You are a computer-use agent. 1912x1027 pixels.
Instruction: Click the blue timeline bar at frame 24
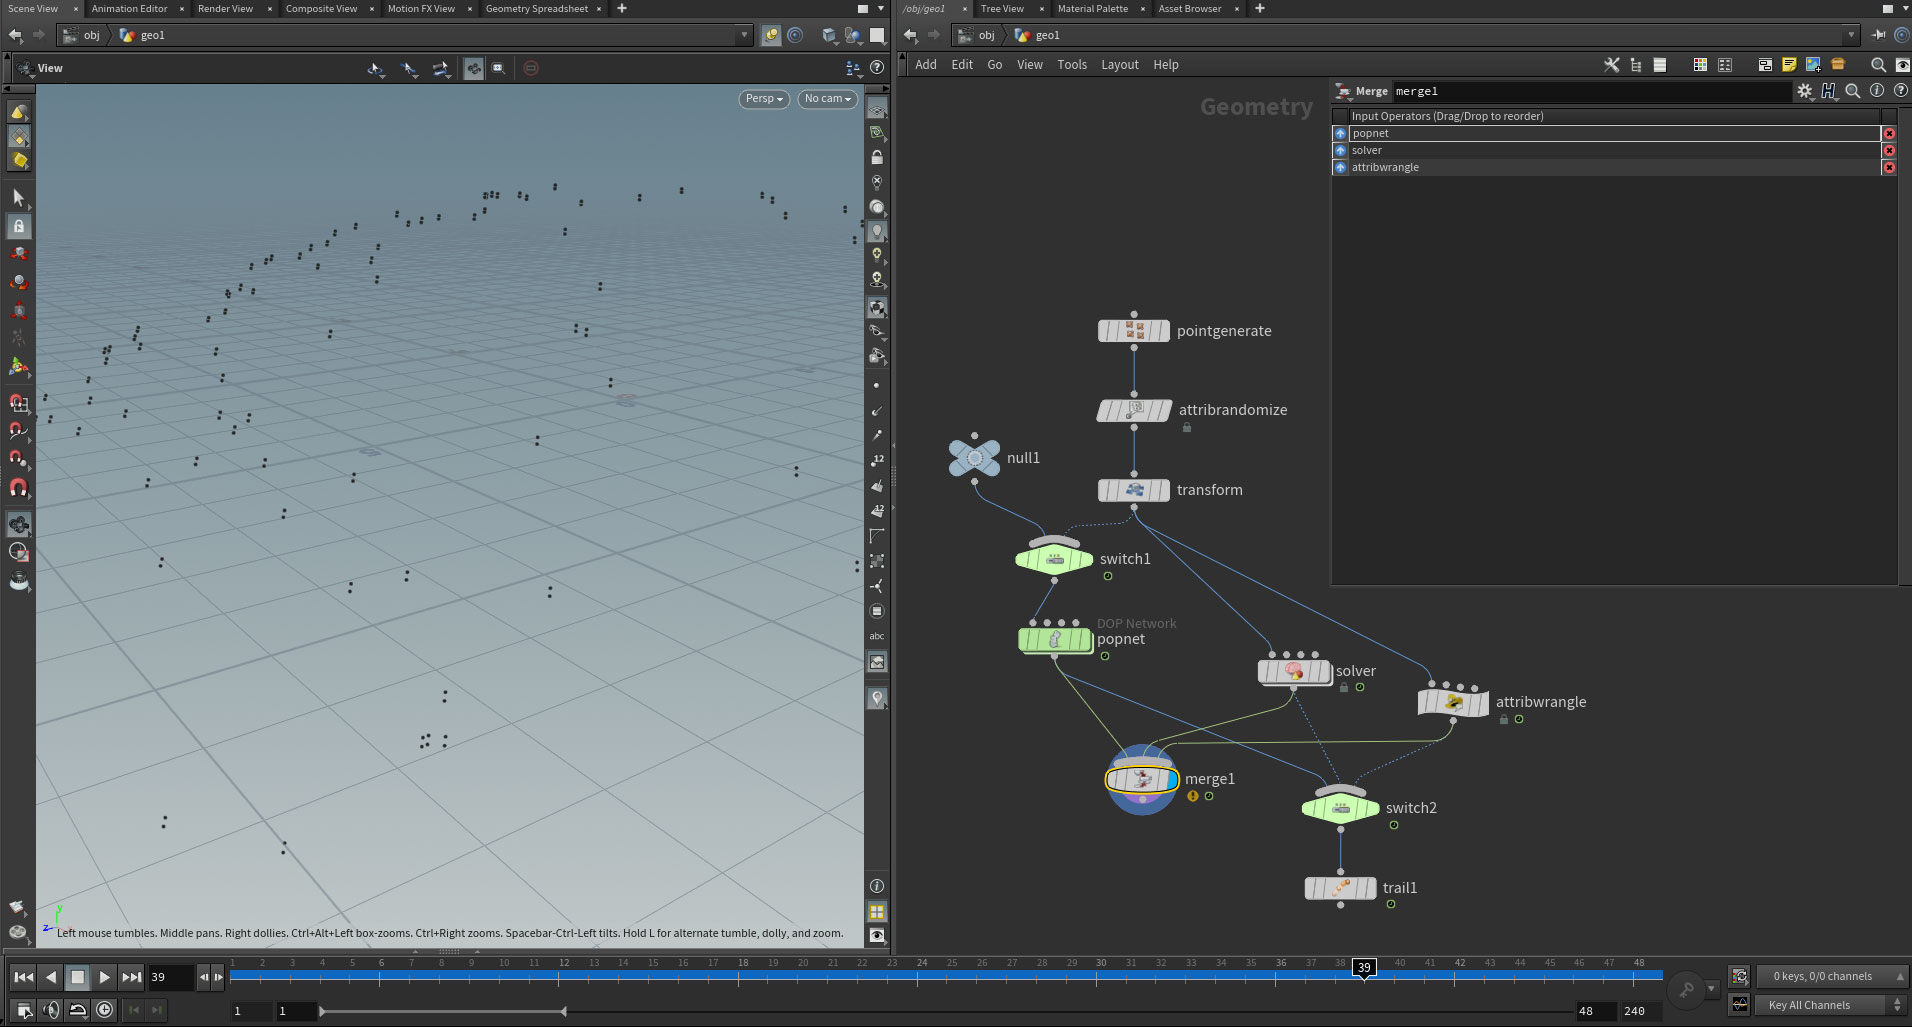pos(921,974)
